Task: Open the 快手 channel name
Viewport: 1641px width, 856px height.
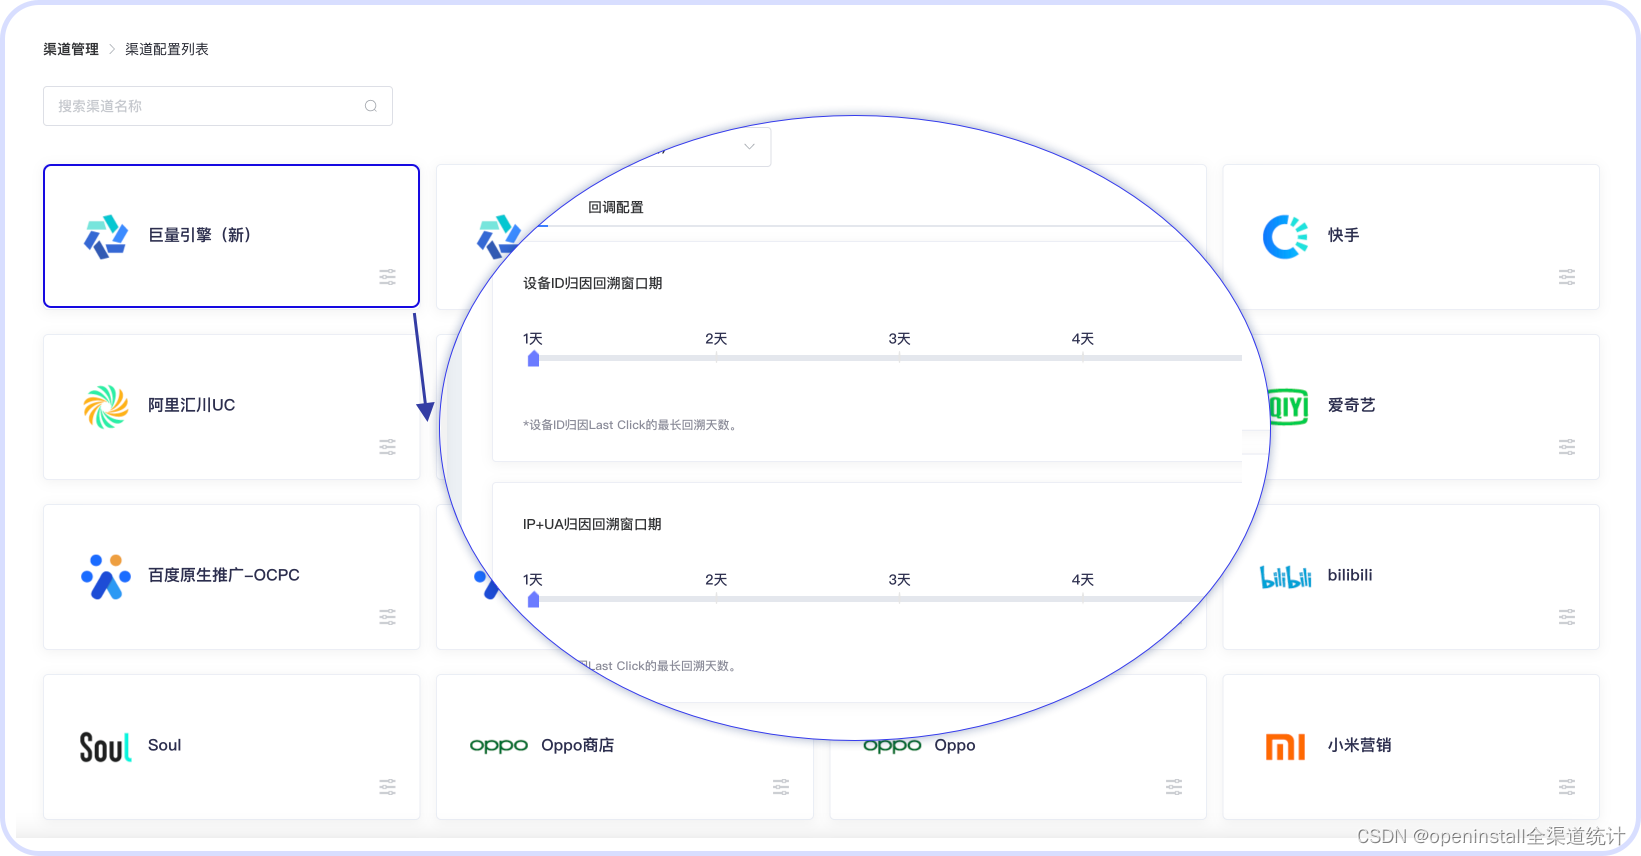Action: coord(1344,235)
